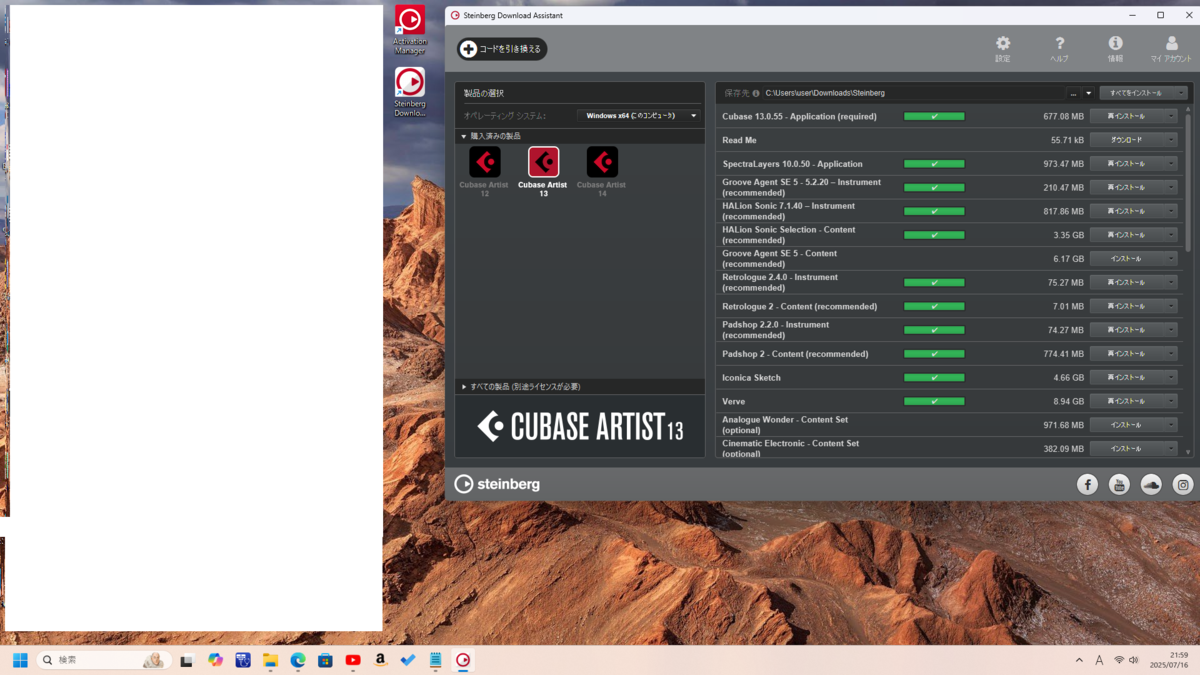
Task: Click the green progress bar for Groove Agent SE 5 Instrument
Action: [934, 188]
